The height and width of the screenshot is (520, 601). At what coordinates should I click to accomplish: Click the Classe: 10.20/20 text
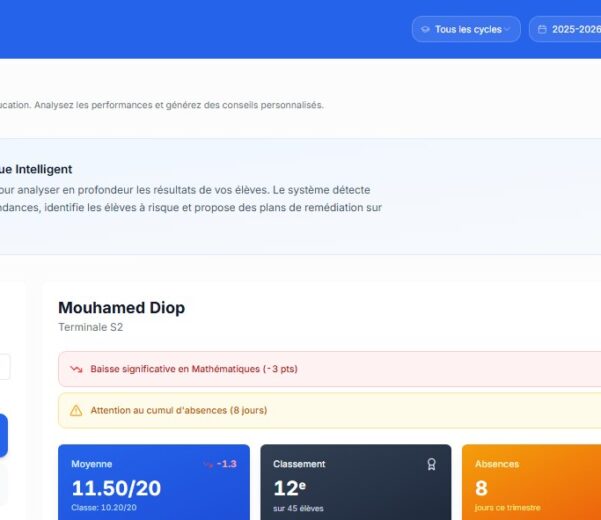coord(104,508)
